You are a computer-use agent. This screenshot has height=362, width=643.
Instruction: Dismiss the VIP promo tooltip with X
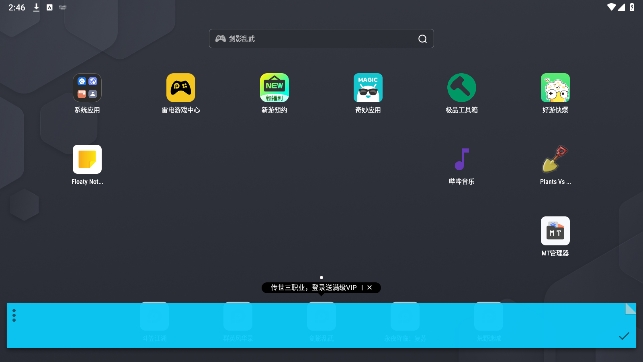click(369, 287)
